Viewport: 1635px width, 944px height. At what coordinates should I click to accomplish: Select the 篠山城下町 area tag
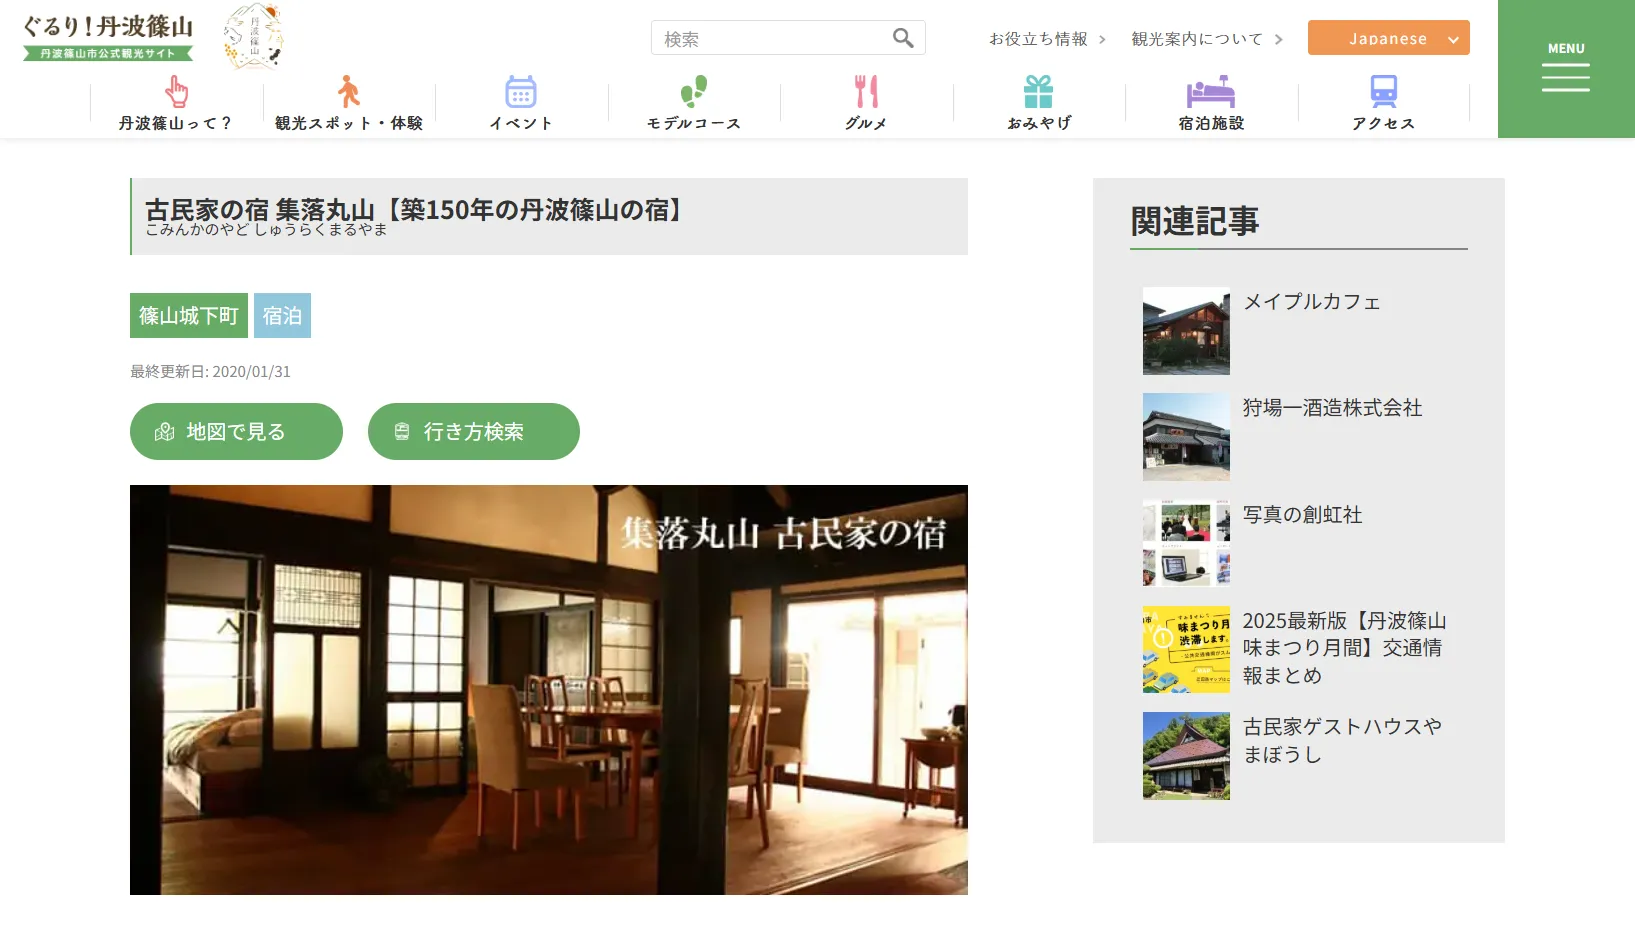coord(188,316)
